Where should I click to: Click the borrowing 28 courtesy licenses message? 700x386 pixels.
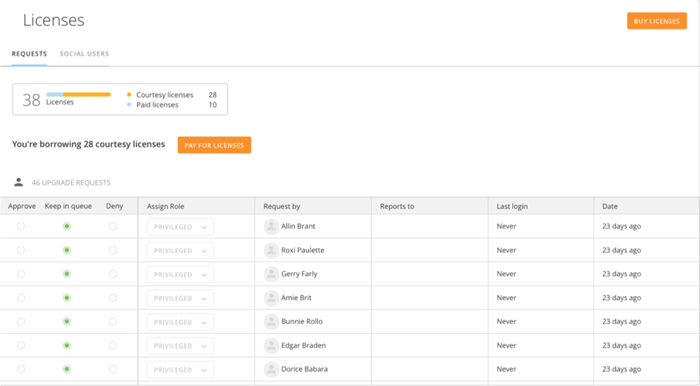(x=88, y=144)
